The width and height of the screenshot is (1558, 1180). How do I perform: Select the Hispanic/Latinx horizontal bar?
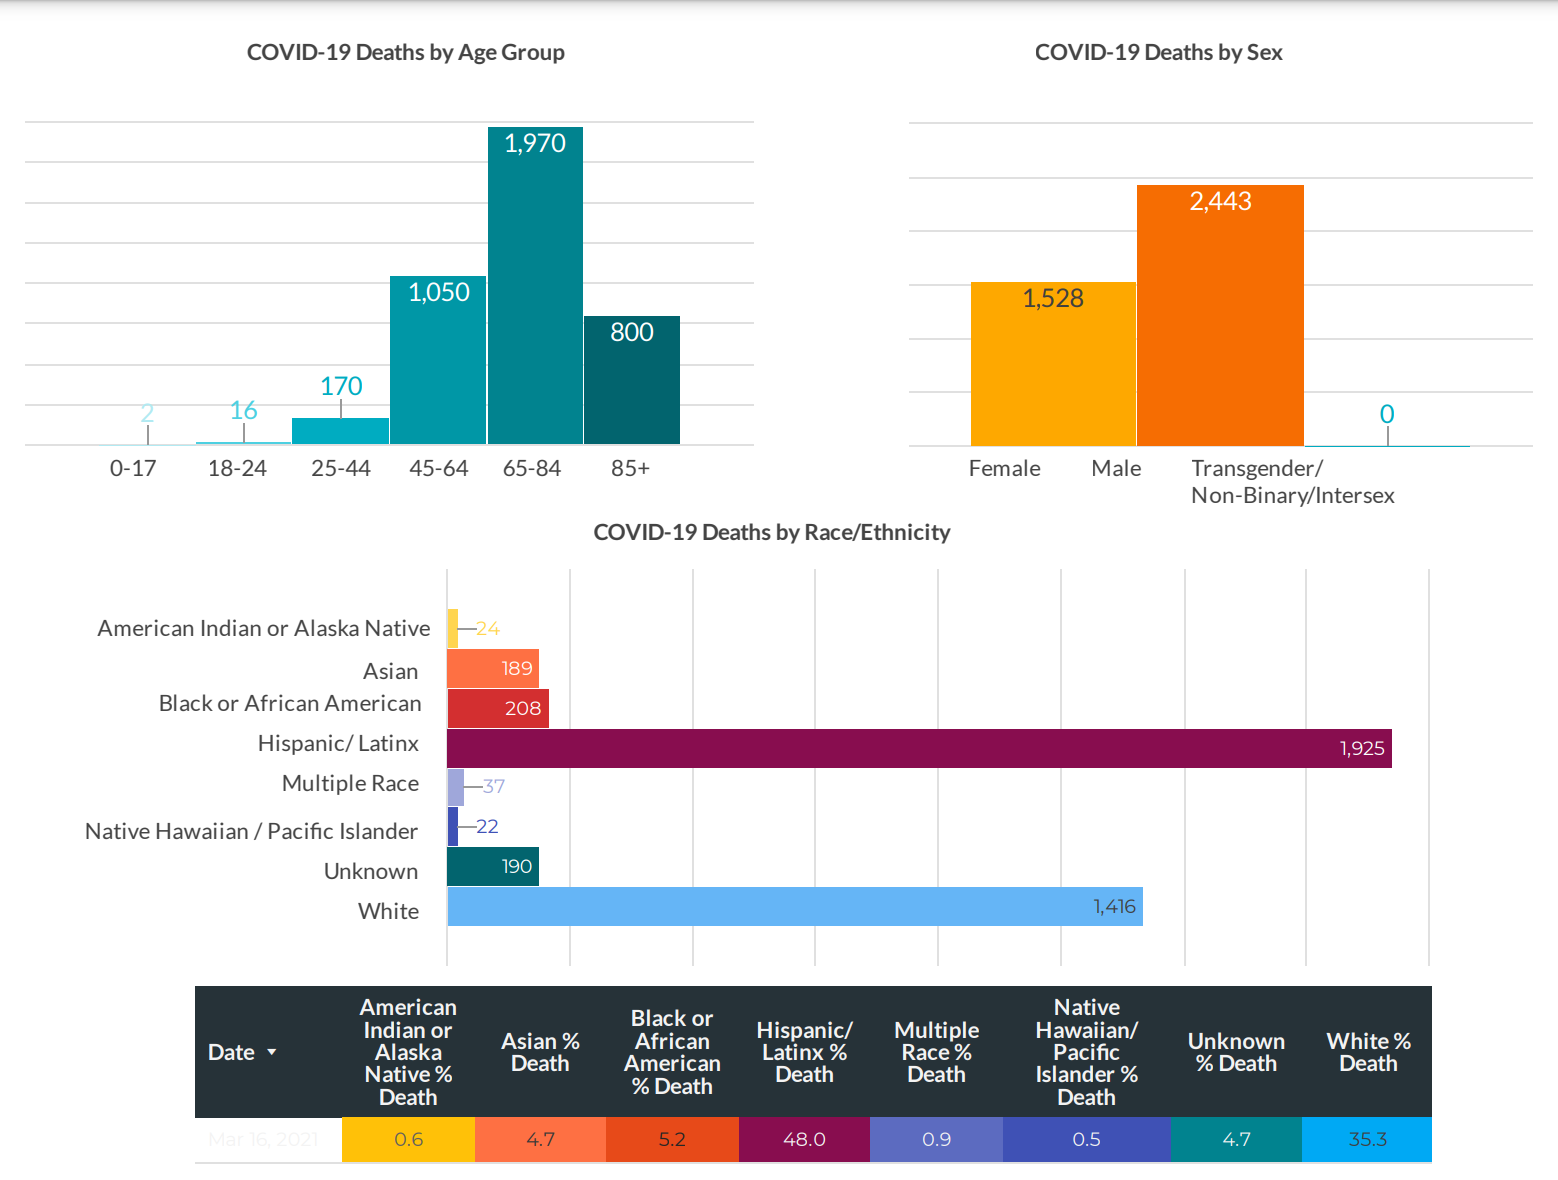(x=918, y=748)
